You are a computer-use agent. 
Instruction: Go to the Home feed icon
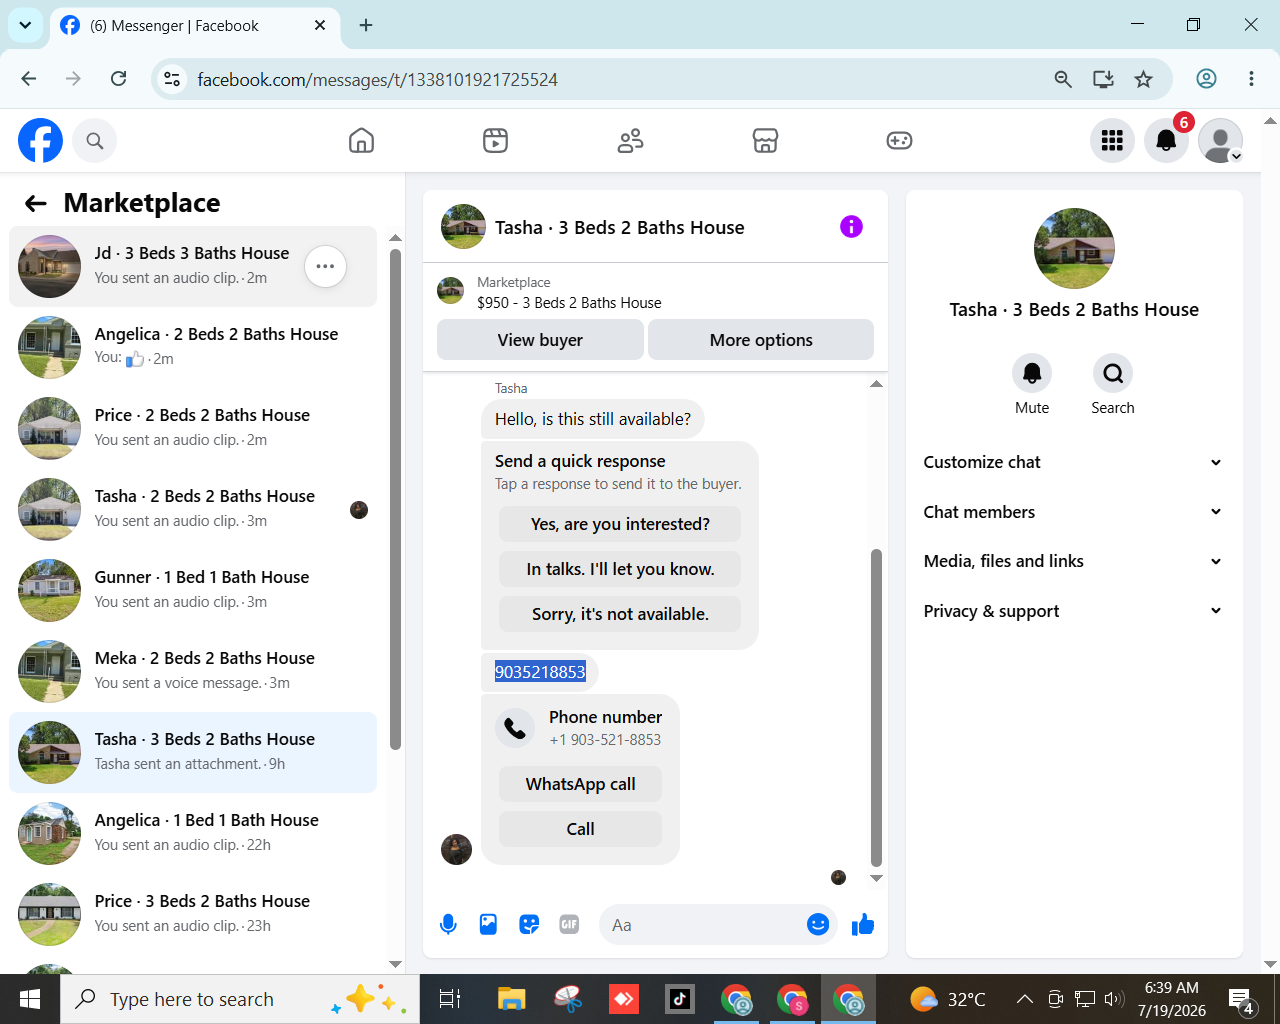[361, 141]
